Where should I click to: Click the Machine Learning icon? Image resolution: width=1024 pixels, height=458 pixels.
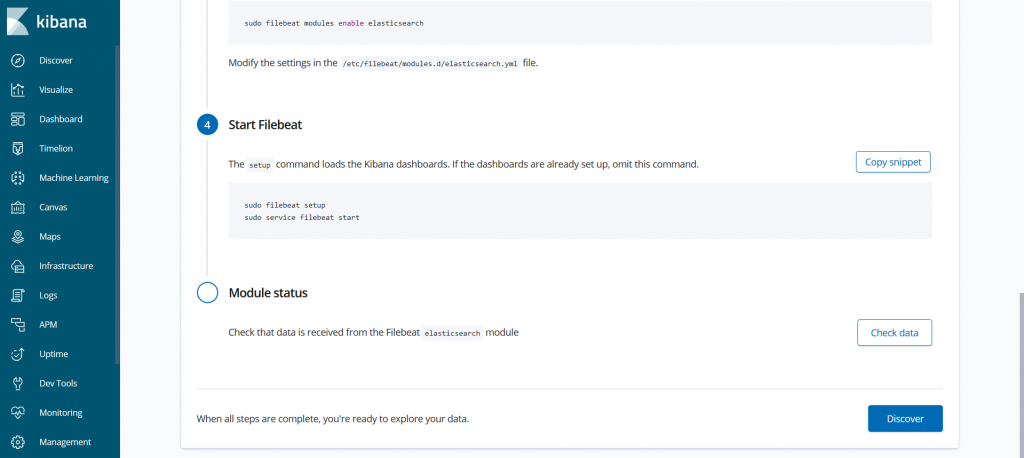click(18, 178)
